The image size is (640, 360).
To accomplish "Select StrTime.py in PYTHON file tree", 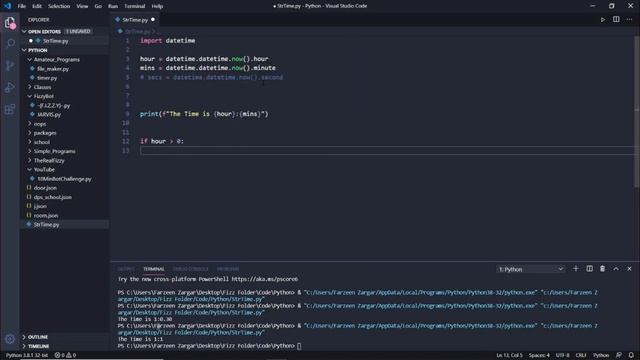I will point(47,224).
